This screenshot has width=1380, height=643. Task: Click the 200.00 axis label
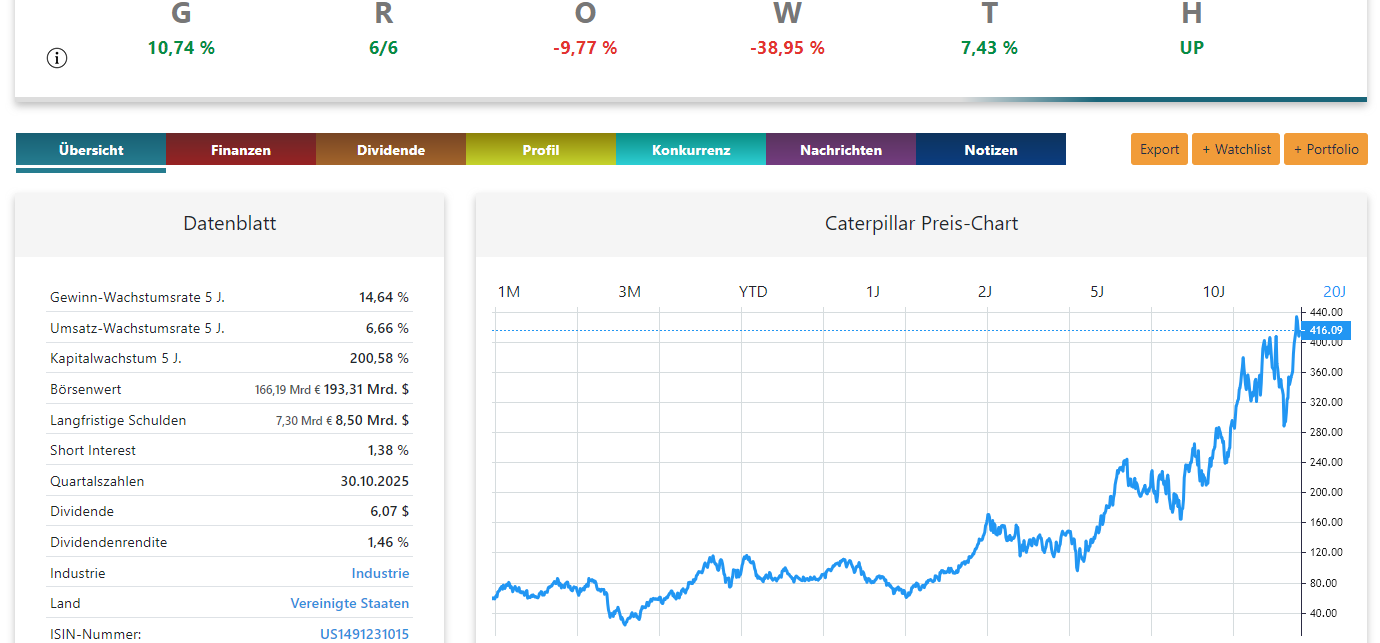tap(1324, 492)
